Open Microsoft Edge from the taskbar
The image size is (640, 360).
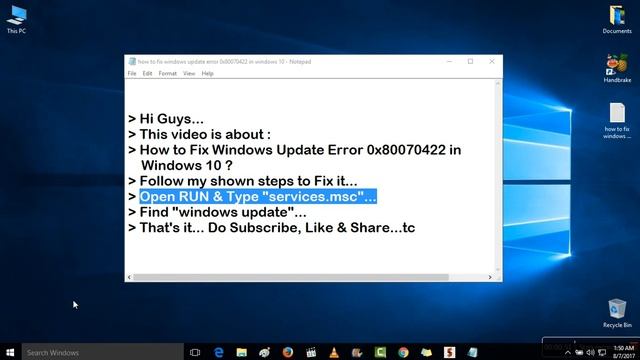(x=219, y=352)
